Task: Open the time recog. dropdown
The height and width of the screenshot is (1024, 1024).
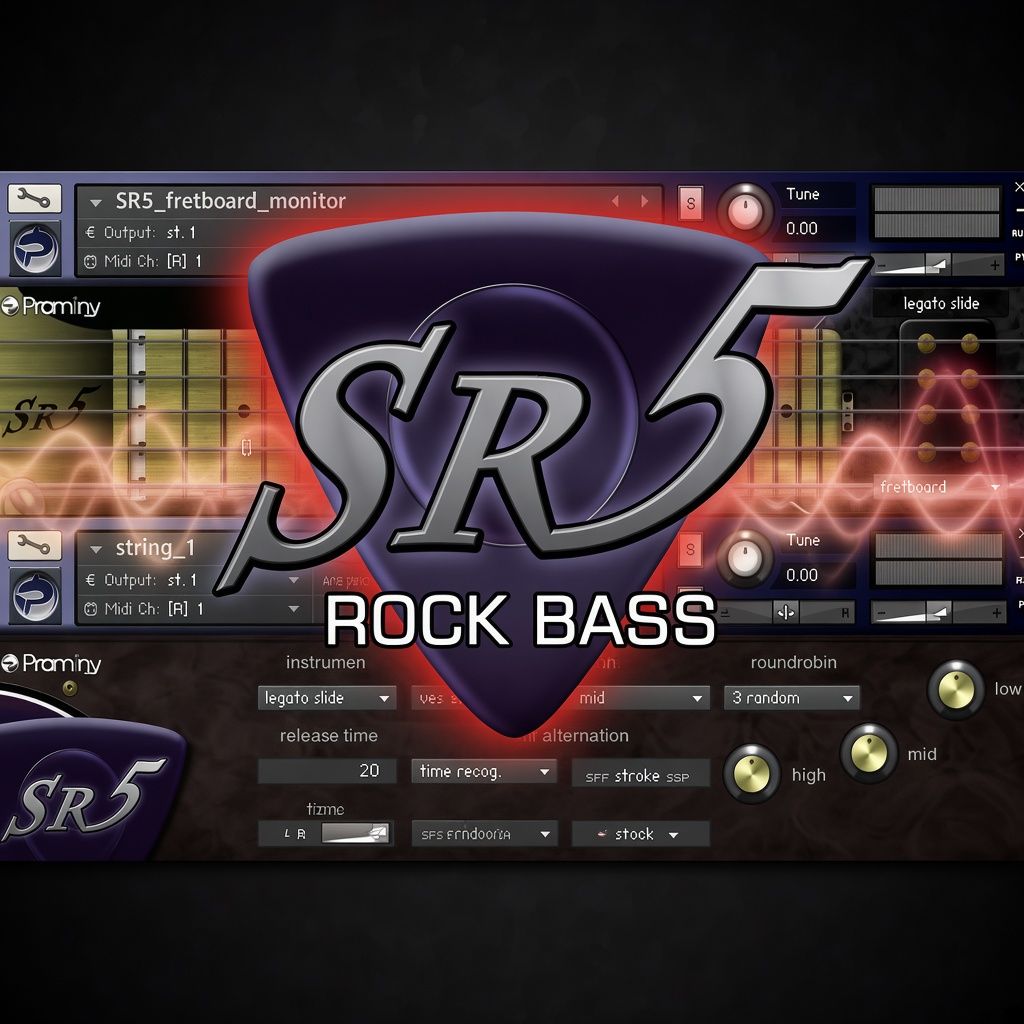Action: point(484,771)
